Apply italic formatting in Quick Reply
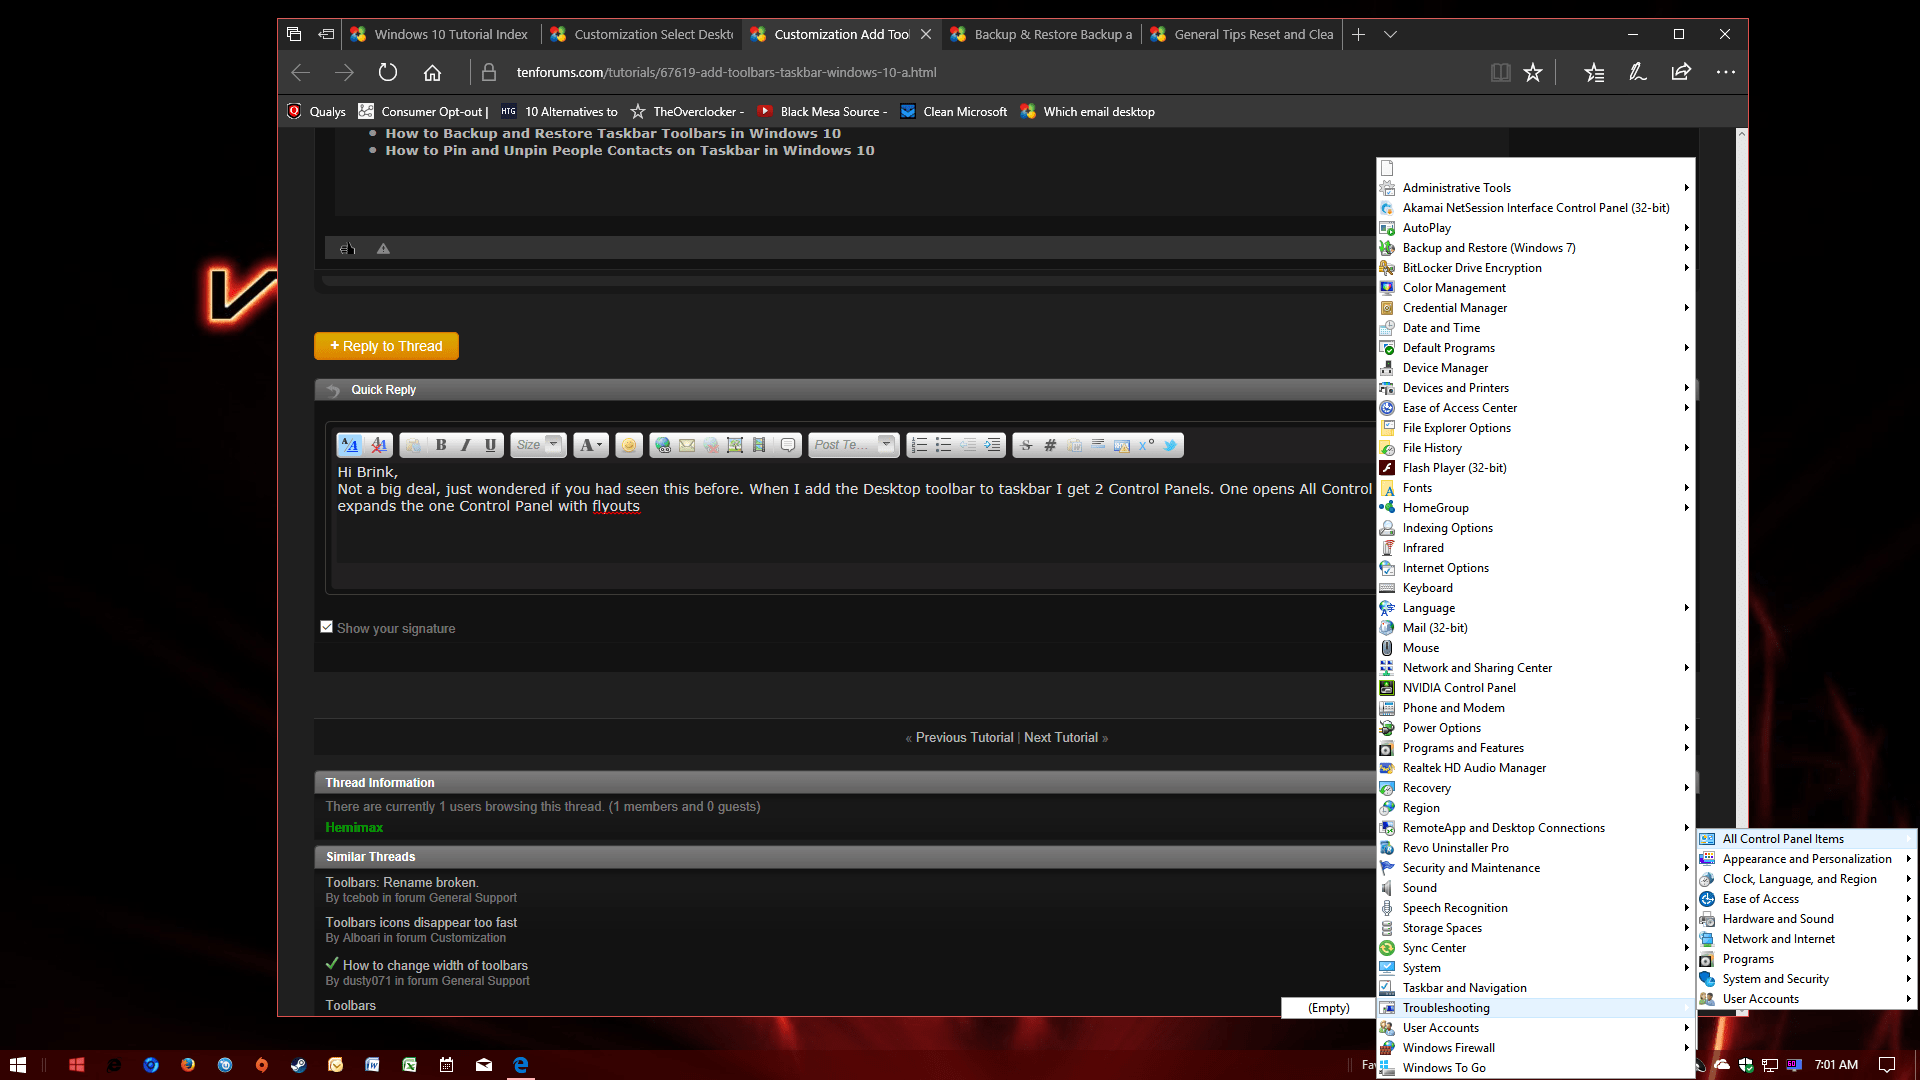 (x=465, y=445)
